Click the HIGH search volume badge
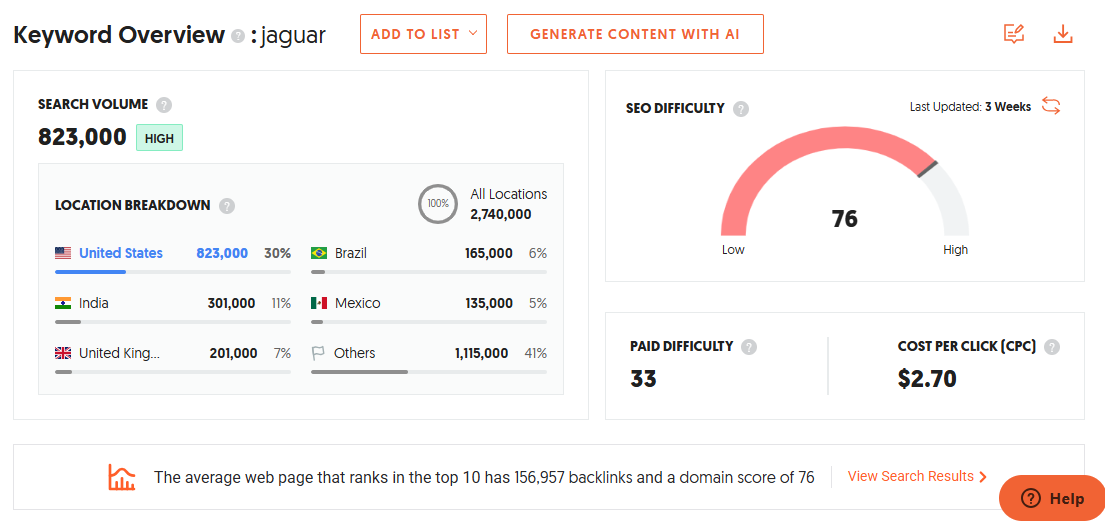 click(159, 139)
